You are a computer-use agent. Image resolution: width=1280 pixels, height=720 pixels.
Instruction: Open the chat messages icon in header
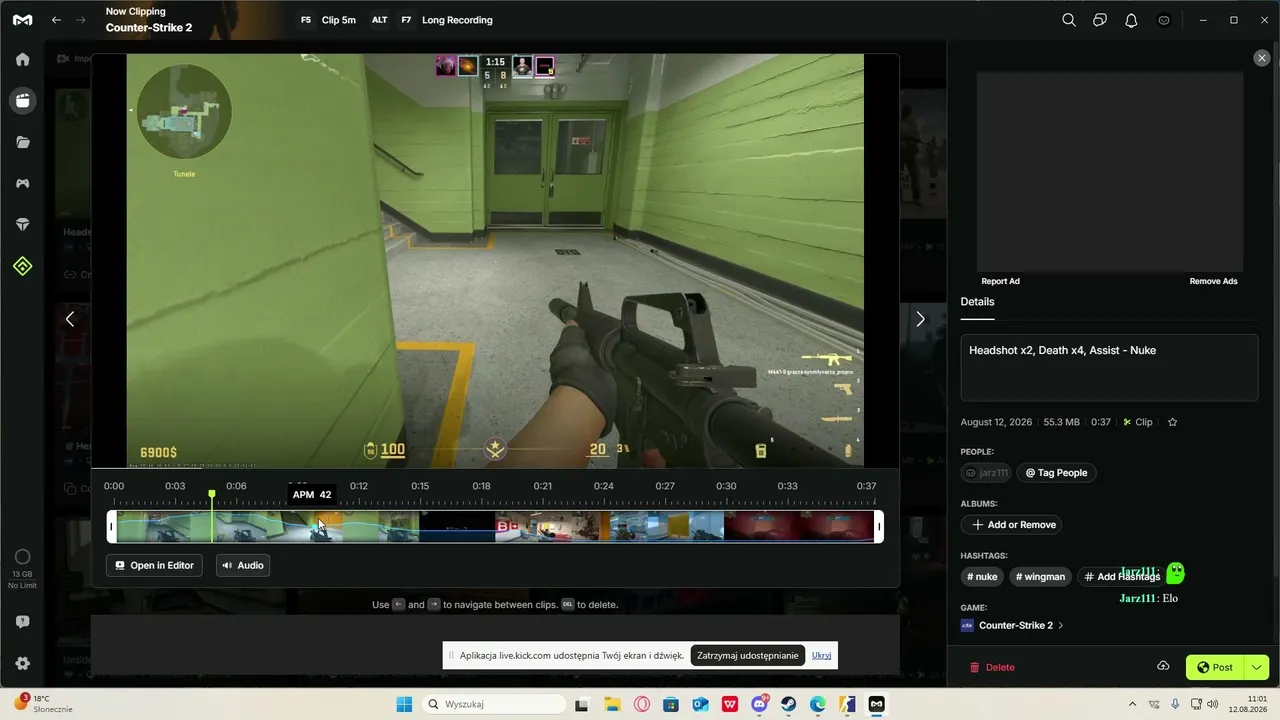1100,20
